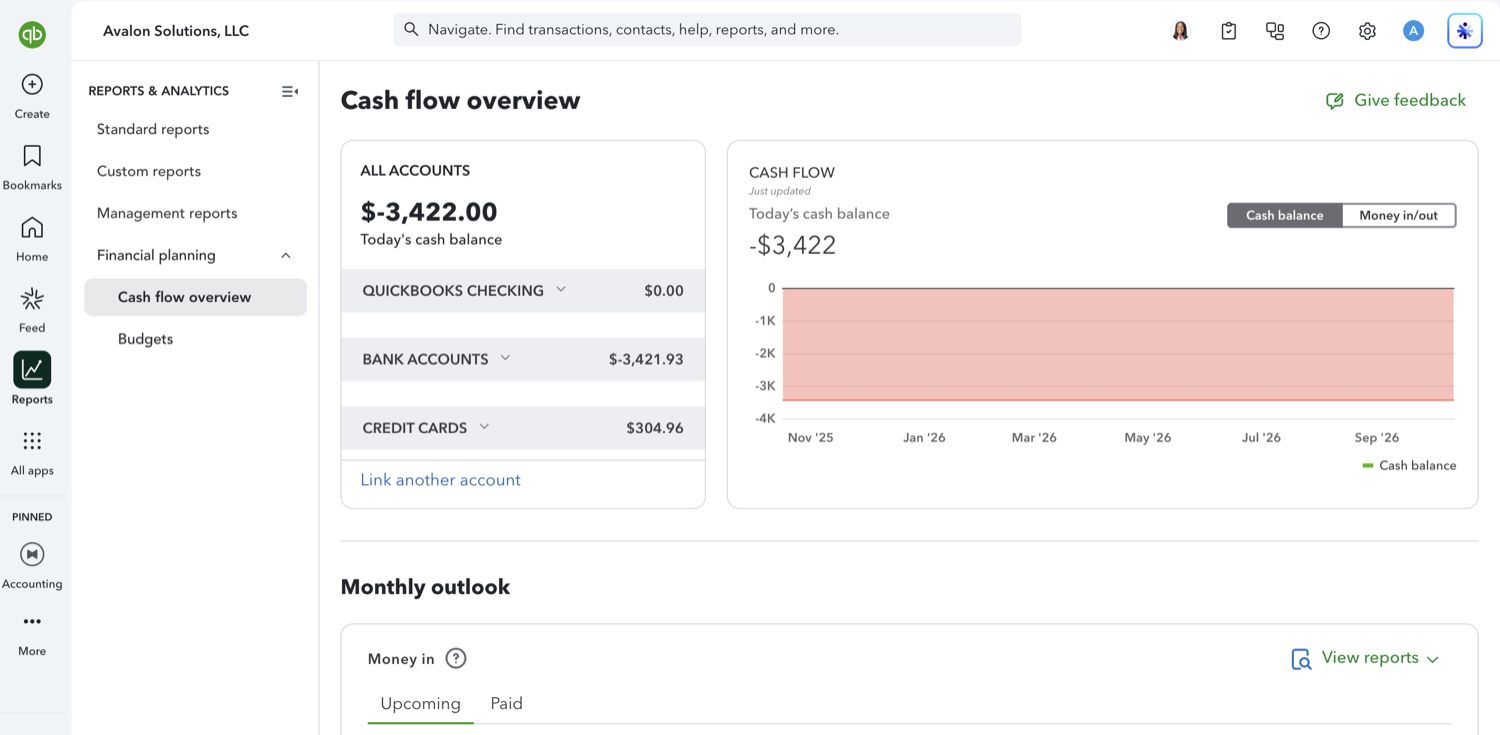The image size is (1500, 735).
Task: Click the View reports magnifier icon
Action: click(x=1301, y=659)
